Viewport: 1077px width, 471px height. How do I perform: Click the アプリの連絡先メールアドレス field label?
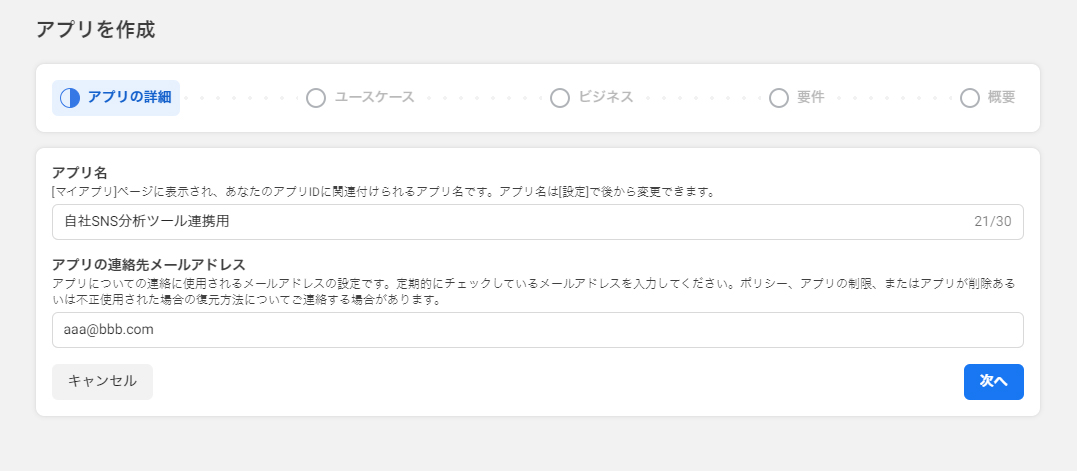tap(149, 264)
